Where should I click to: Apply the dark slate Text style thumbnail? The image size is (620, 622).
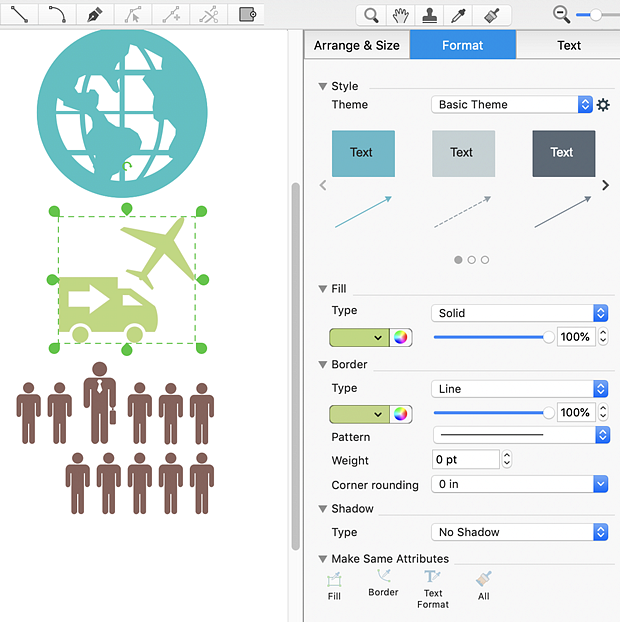564,154
